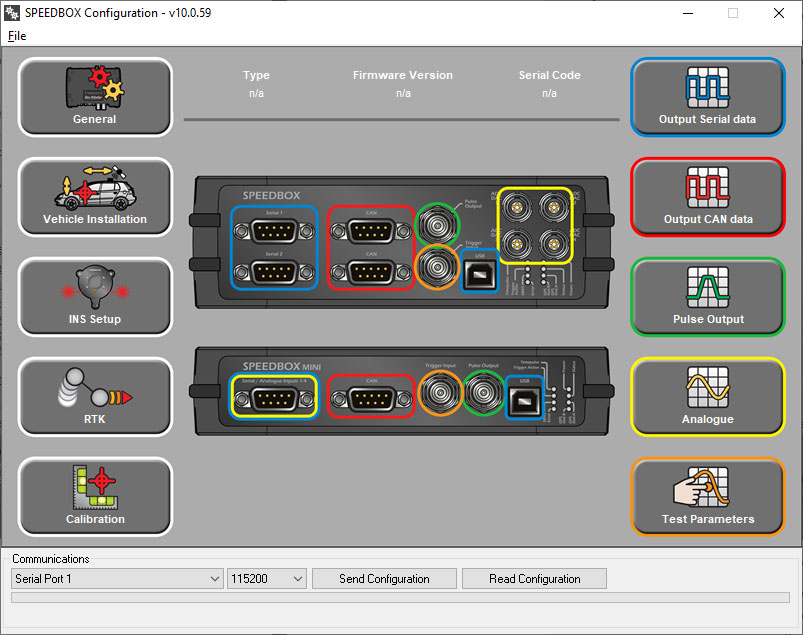The height and width of the screenshot is (635, 803).
Task: Open the File menu
Action: 17,36
